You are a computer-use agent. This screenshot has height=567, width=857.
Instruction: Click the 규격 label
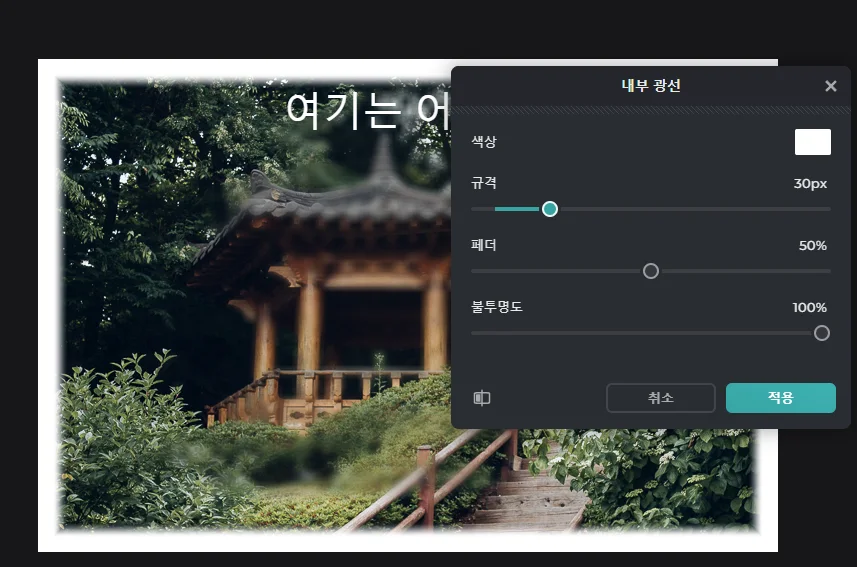point(484,183)
